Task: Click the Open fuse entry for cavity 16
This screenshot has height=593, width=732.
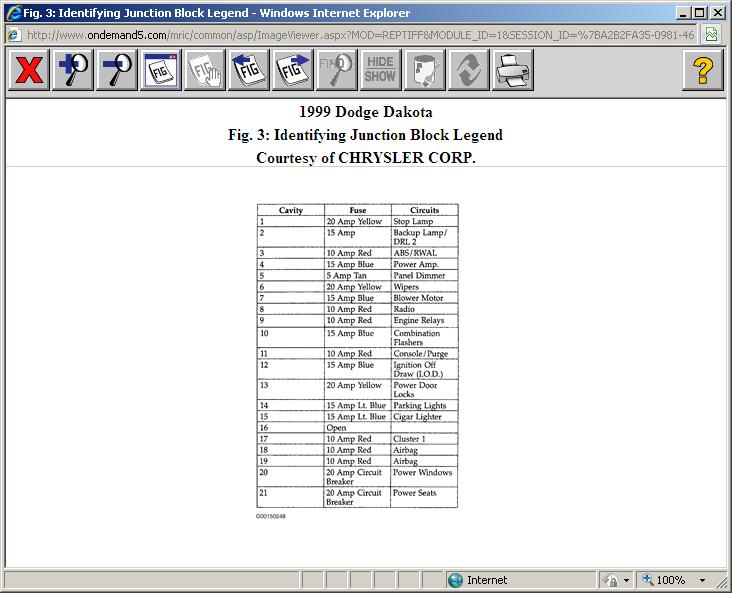Action: pyautogui.click(x=358, y=428)
